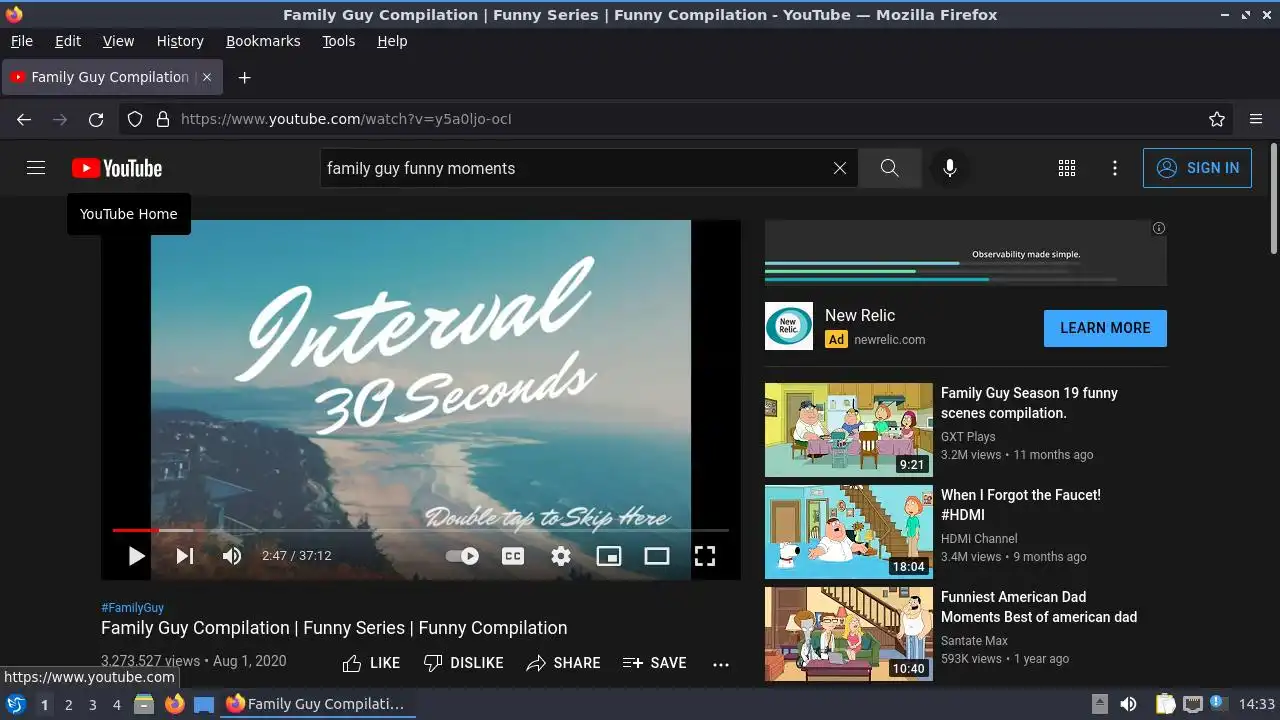
Task: Close the Family Guy Compilation tab
Action: [x=206, y=77]
